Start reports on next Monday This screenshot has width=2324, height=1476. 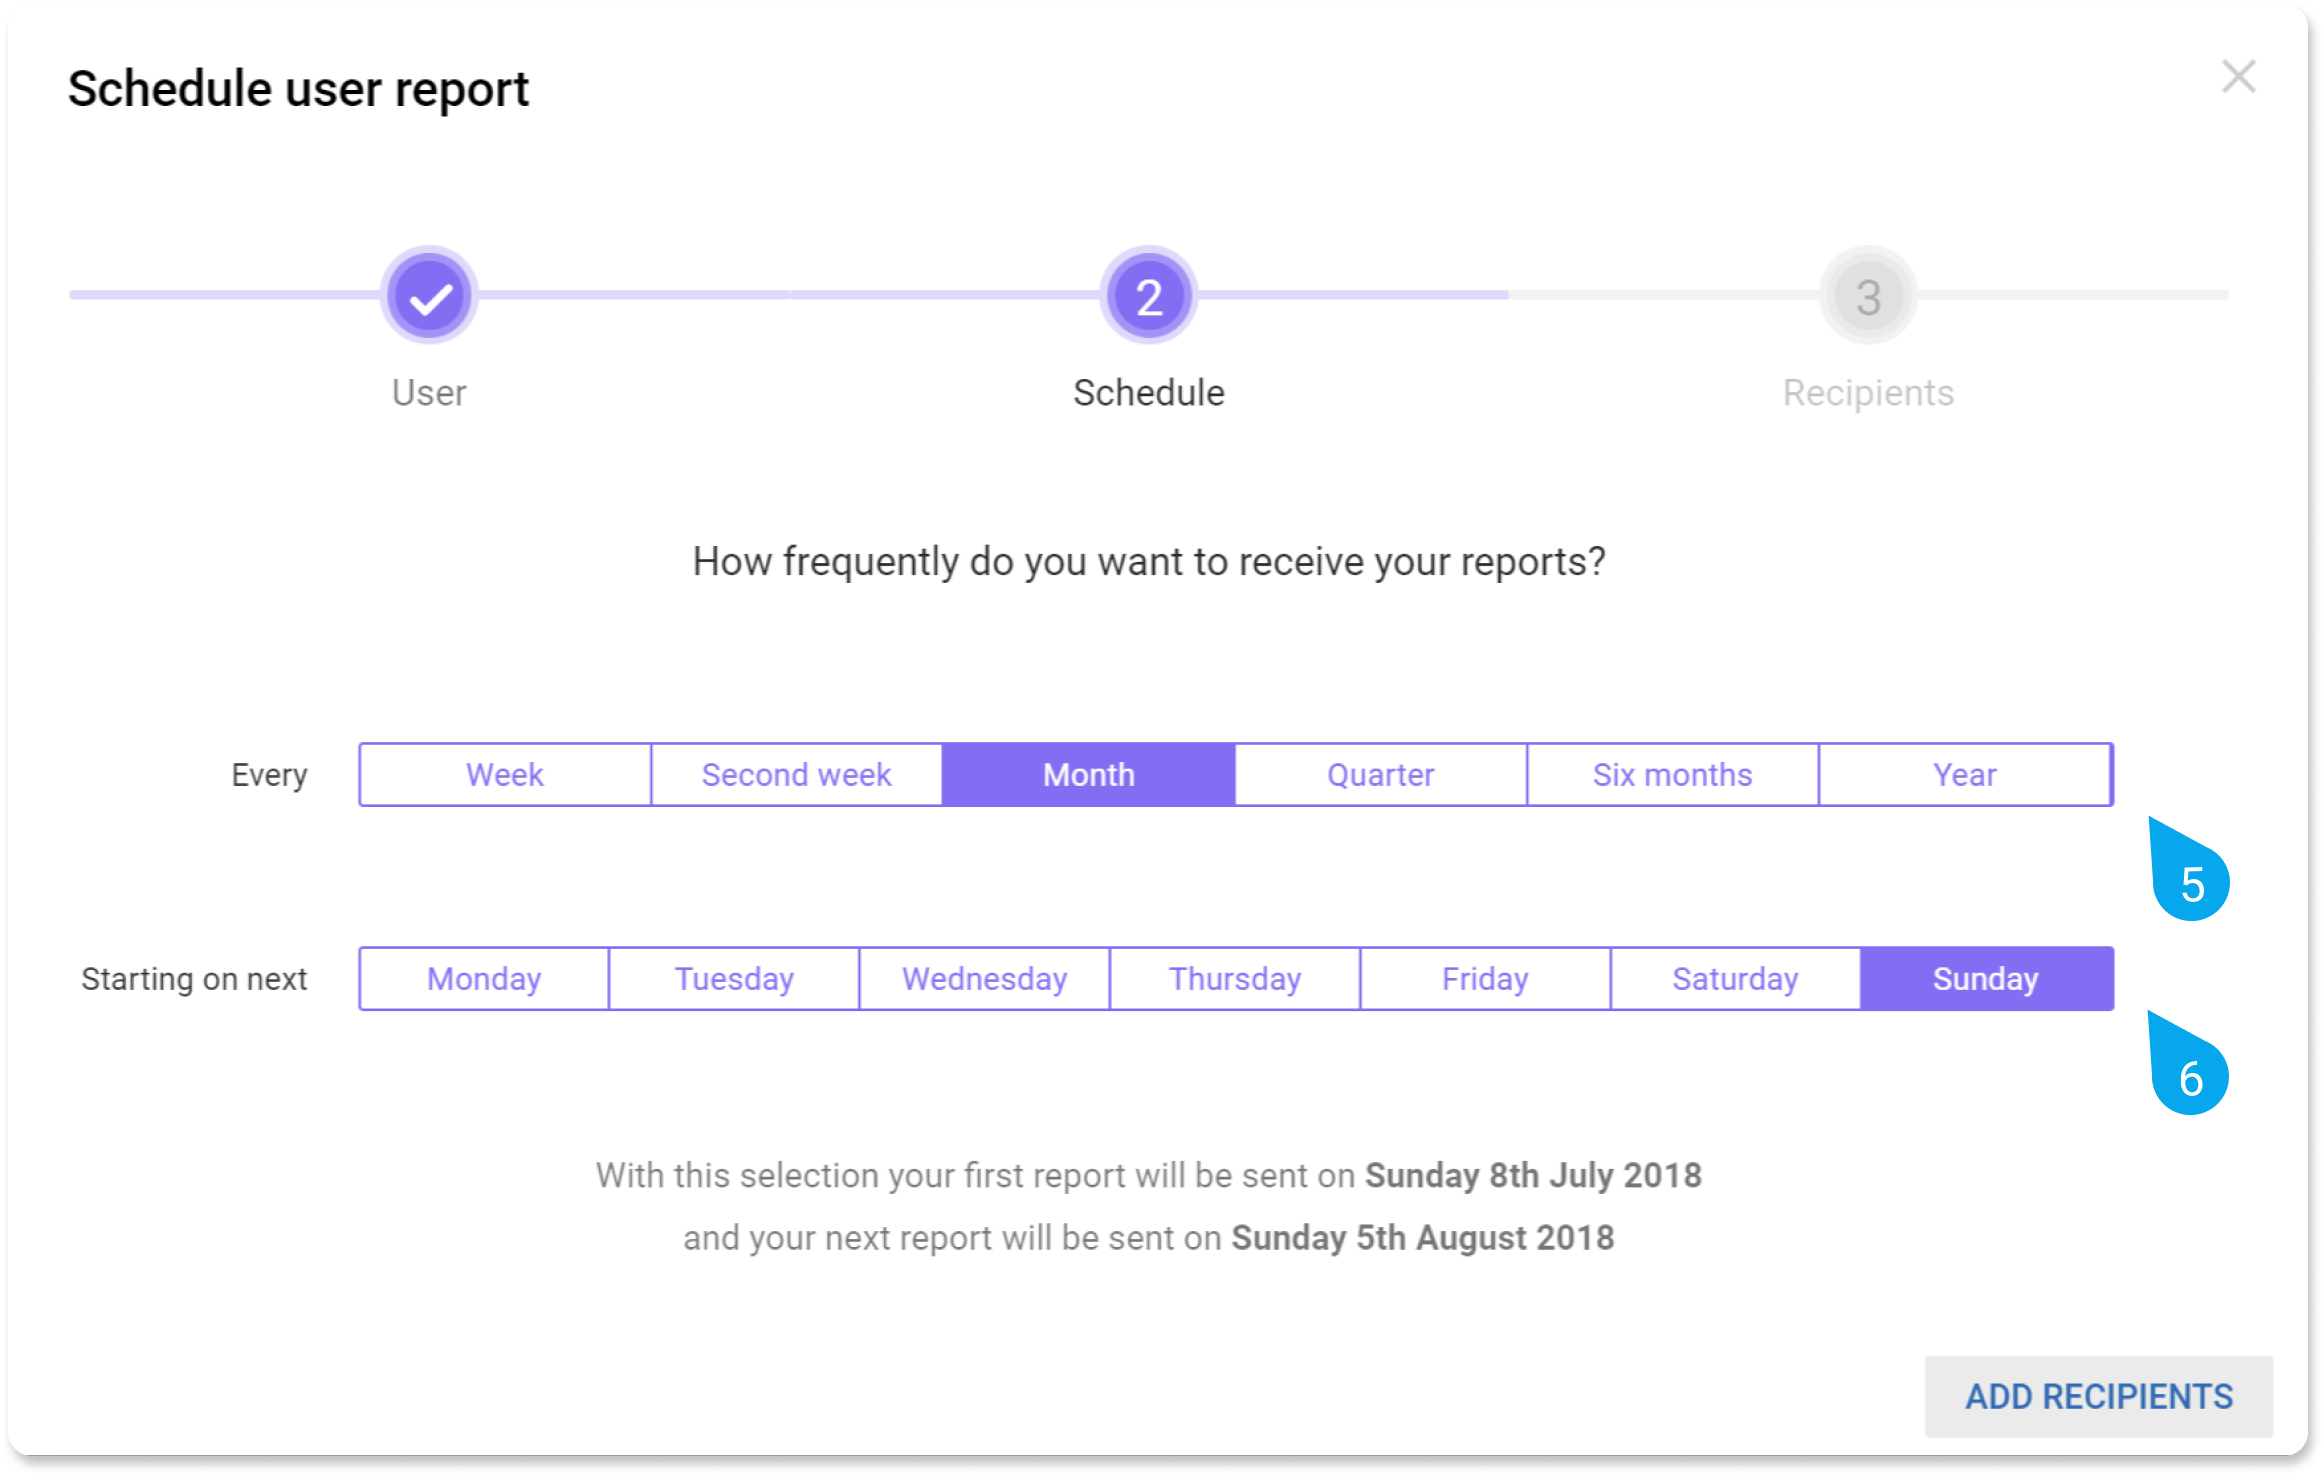pyautogui.click(x=484, y=979)
